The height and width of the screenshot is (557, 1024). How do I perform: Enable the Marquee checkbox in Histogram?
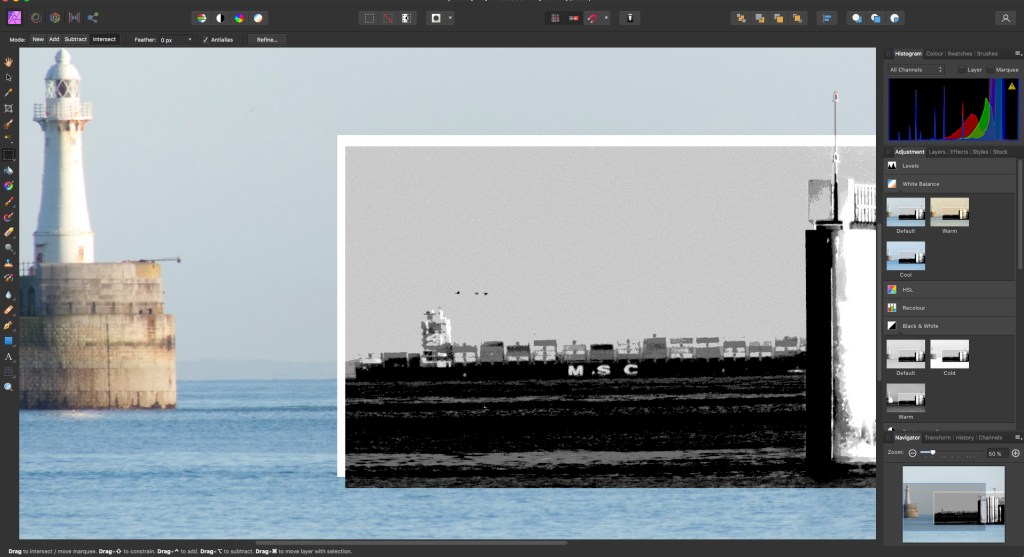(989, 70)
